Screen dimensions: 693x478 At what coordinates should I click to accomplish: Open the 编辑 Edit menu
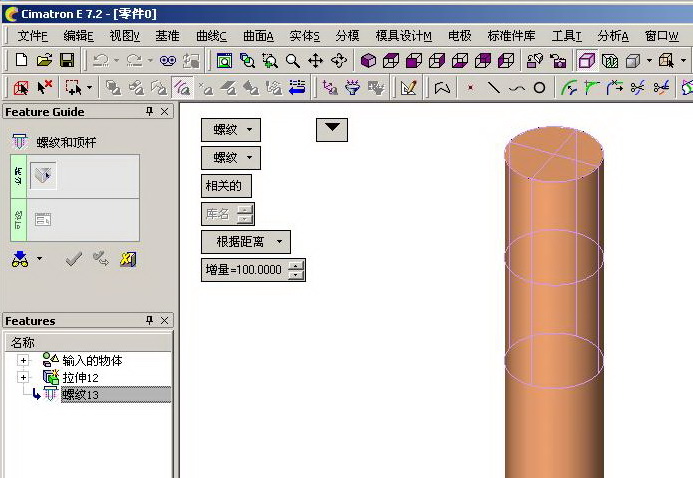(x=78, y=36)
